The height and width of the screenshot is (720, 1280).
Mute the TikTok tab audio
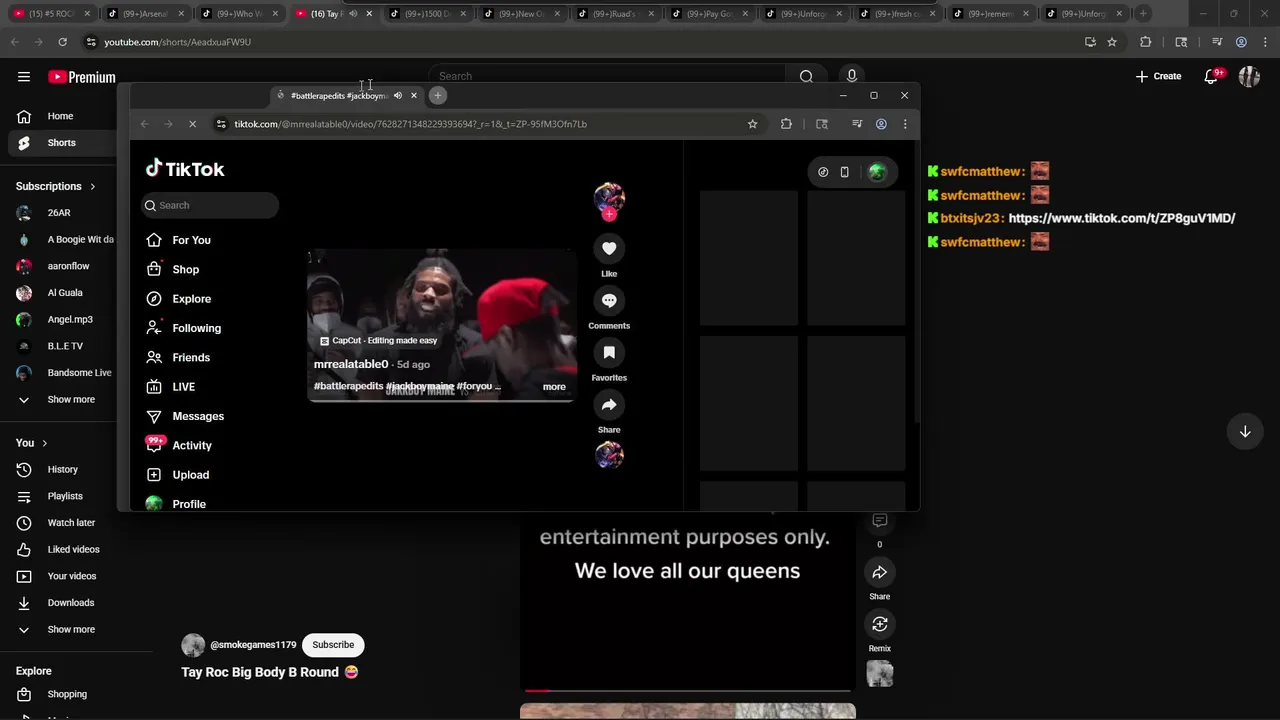coord(397,96)
